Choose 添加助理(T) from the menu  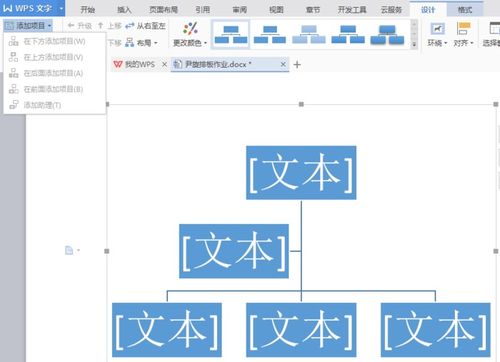click(54, 105)
